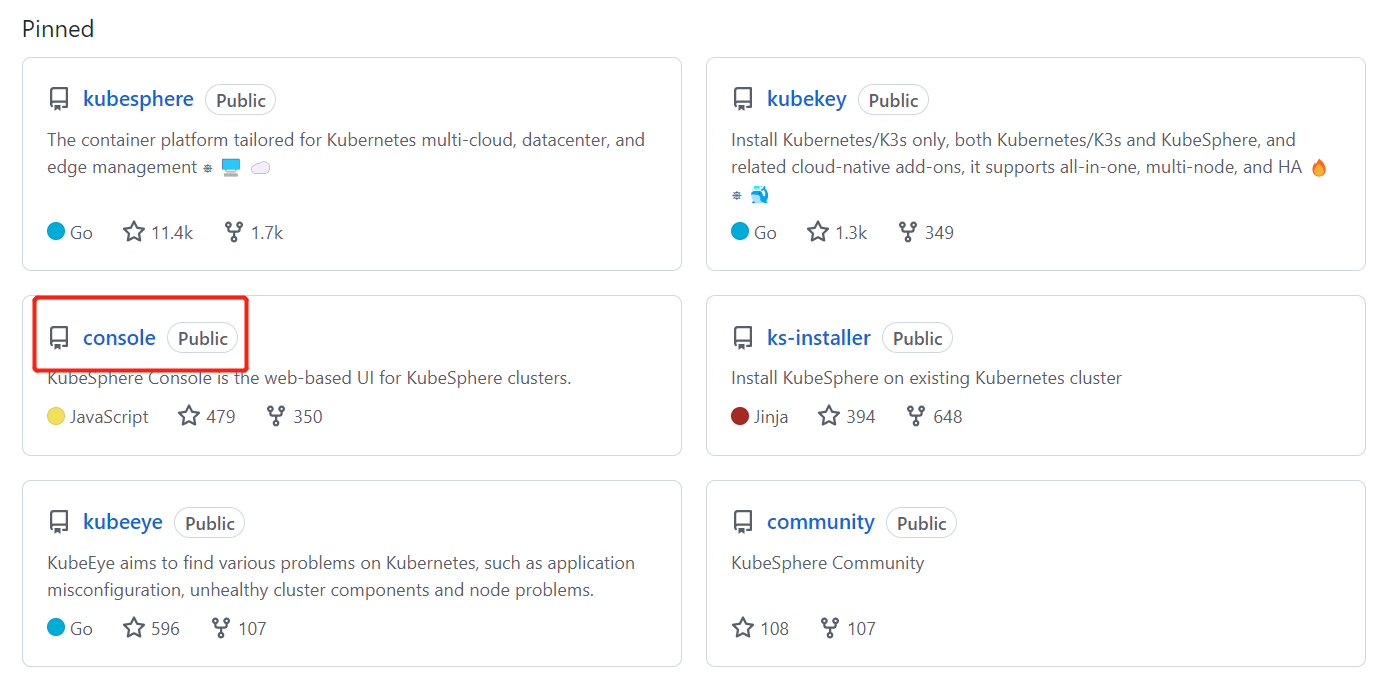Click the fork icon on the community card
1390x682 pixels.
tap(829, 627)
